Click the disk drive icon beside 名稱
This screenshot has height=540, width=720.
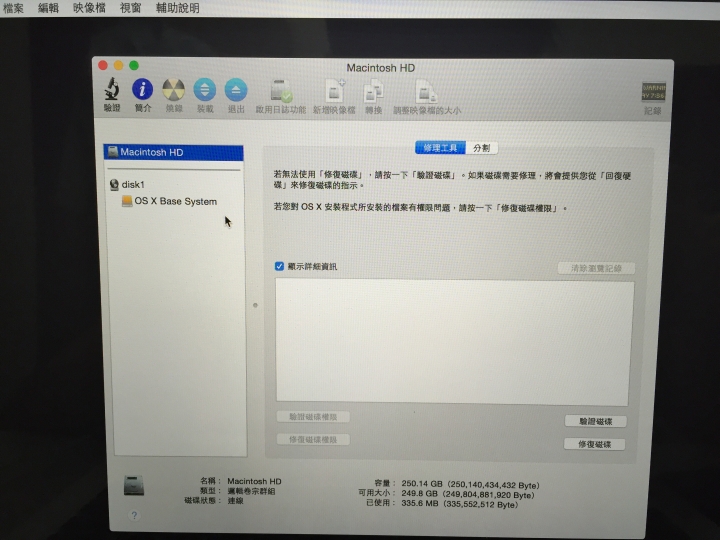[x=134, y=485]
